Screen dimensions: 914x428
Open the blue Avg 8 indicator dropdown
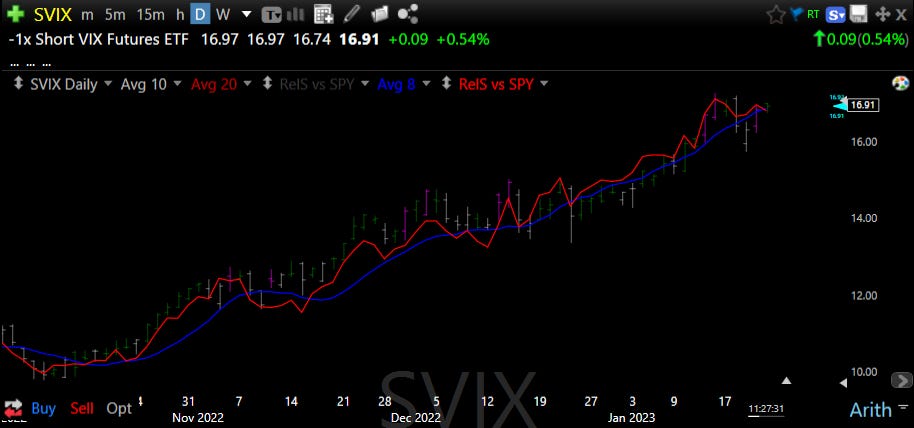tap(426, 85)
